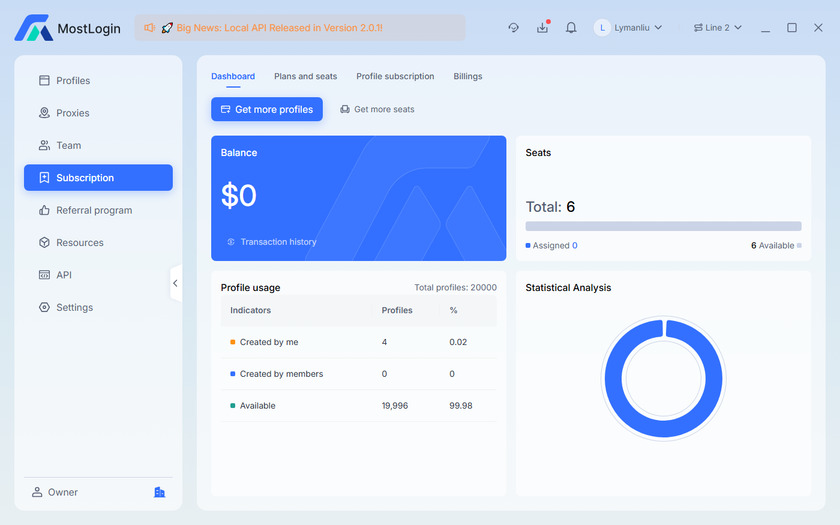
Task: Open the Lymanliu account menu
Action: (x=635, y=28)
